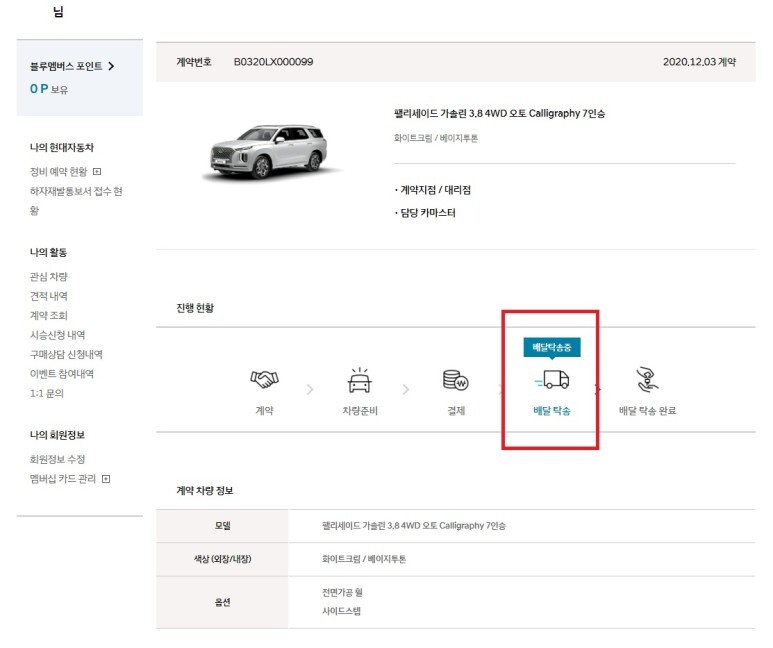Viewport: 773px width, 648px height.
Task: Click the 2020.12.03 계약 date text
Action: pos(699,62)
